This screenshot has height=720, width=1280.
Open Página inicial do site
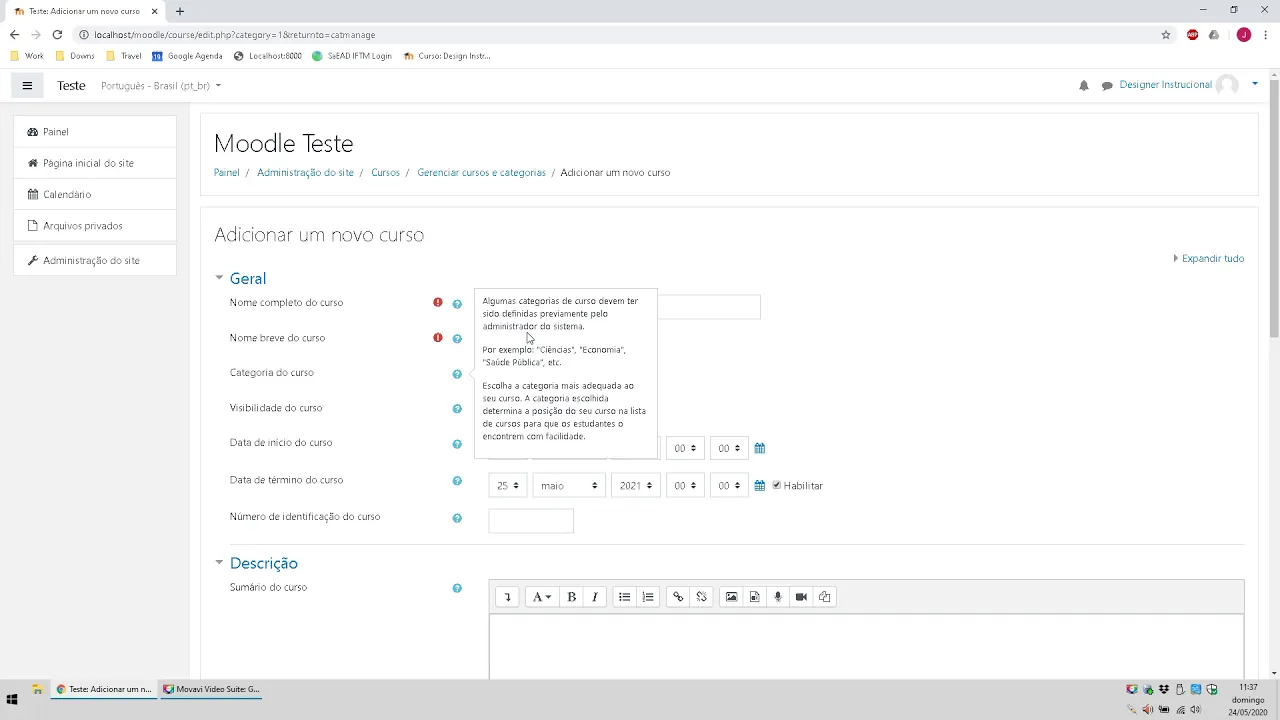click(95, 163)
